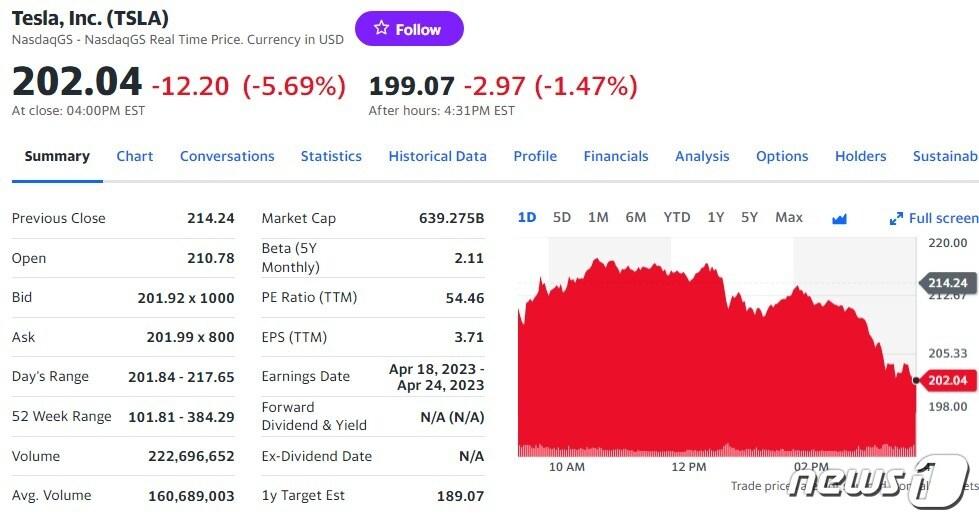Screen dimensions: 979x521
Task: Switch to the Chart tab
Action: point(135,156)
